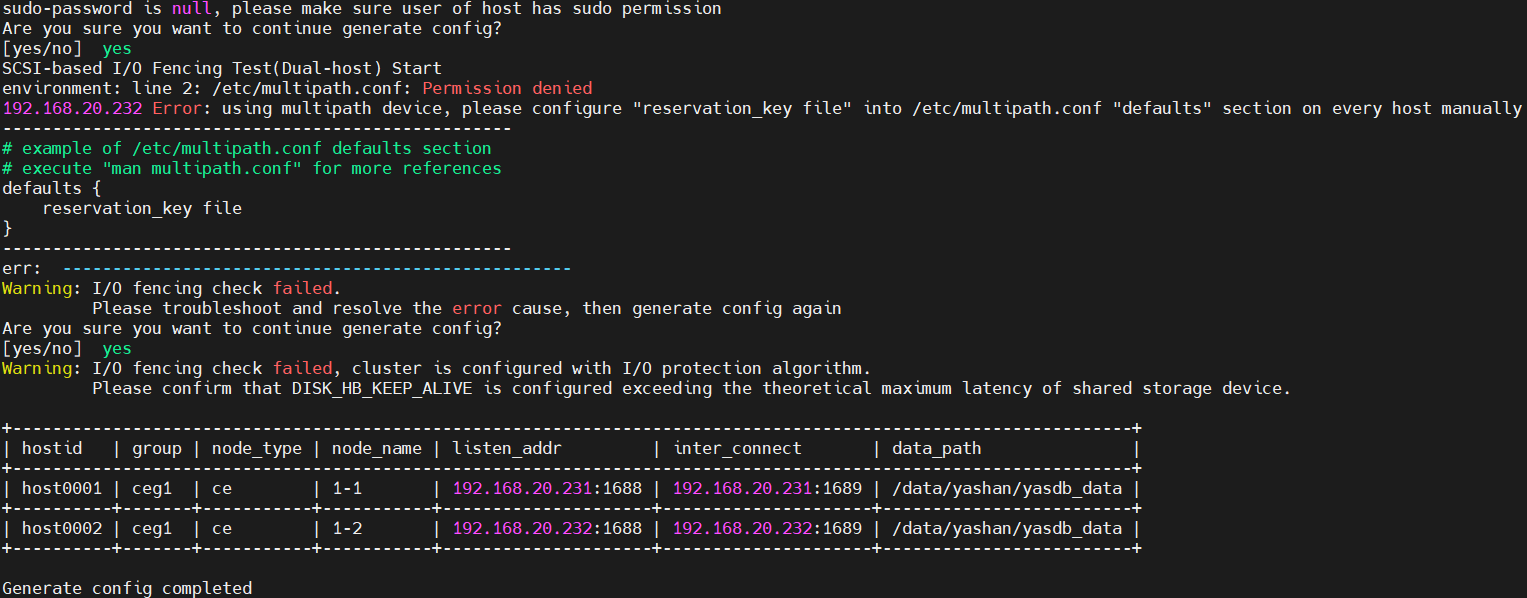The height and width of the screenshot is (598, 1527).
Task: Click the IP address before the word Error
Action: tap(72, 108)
